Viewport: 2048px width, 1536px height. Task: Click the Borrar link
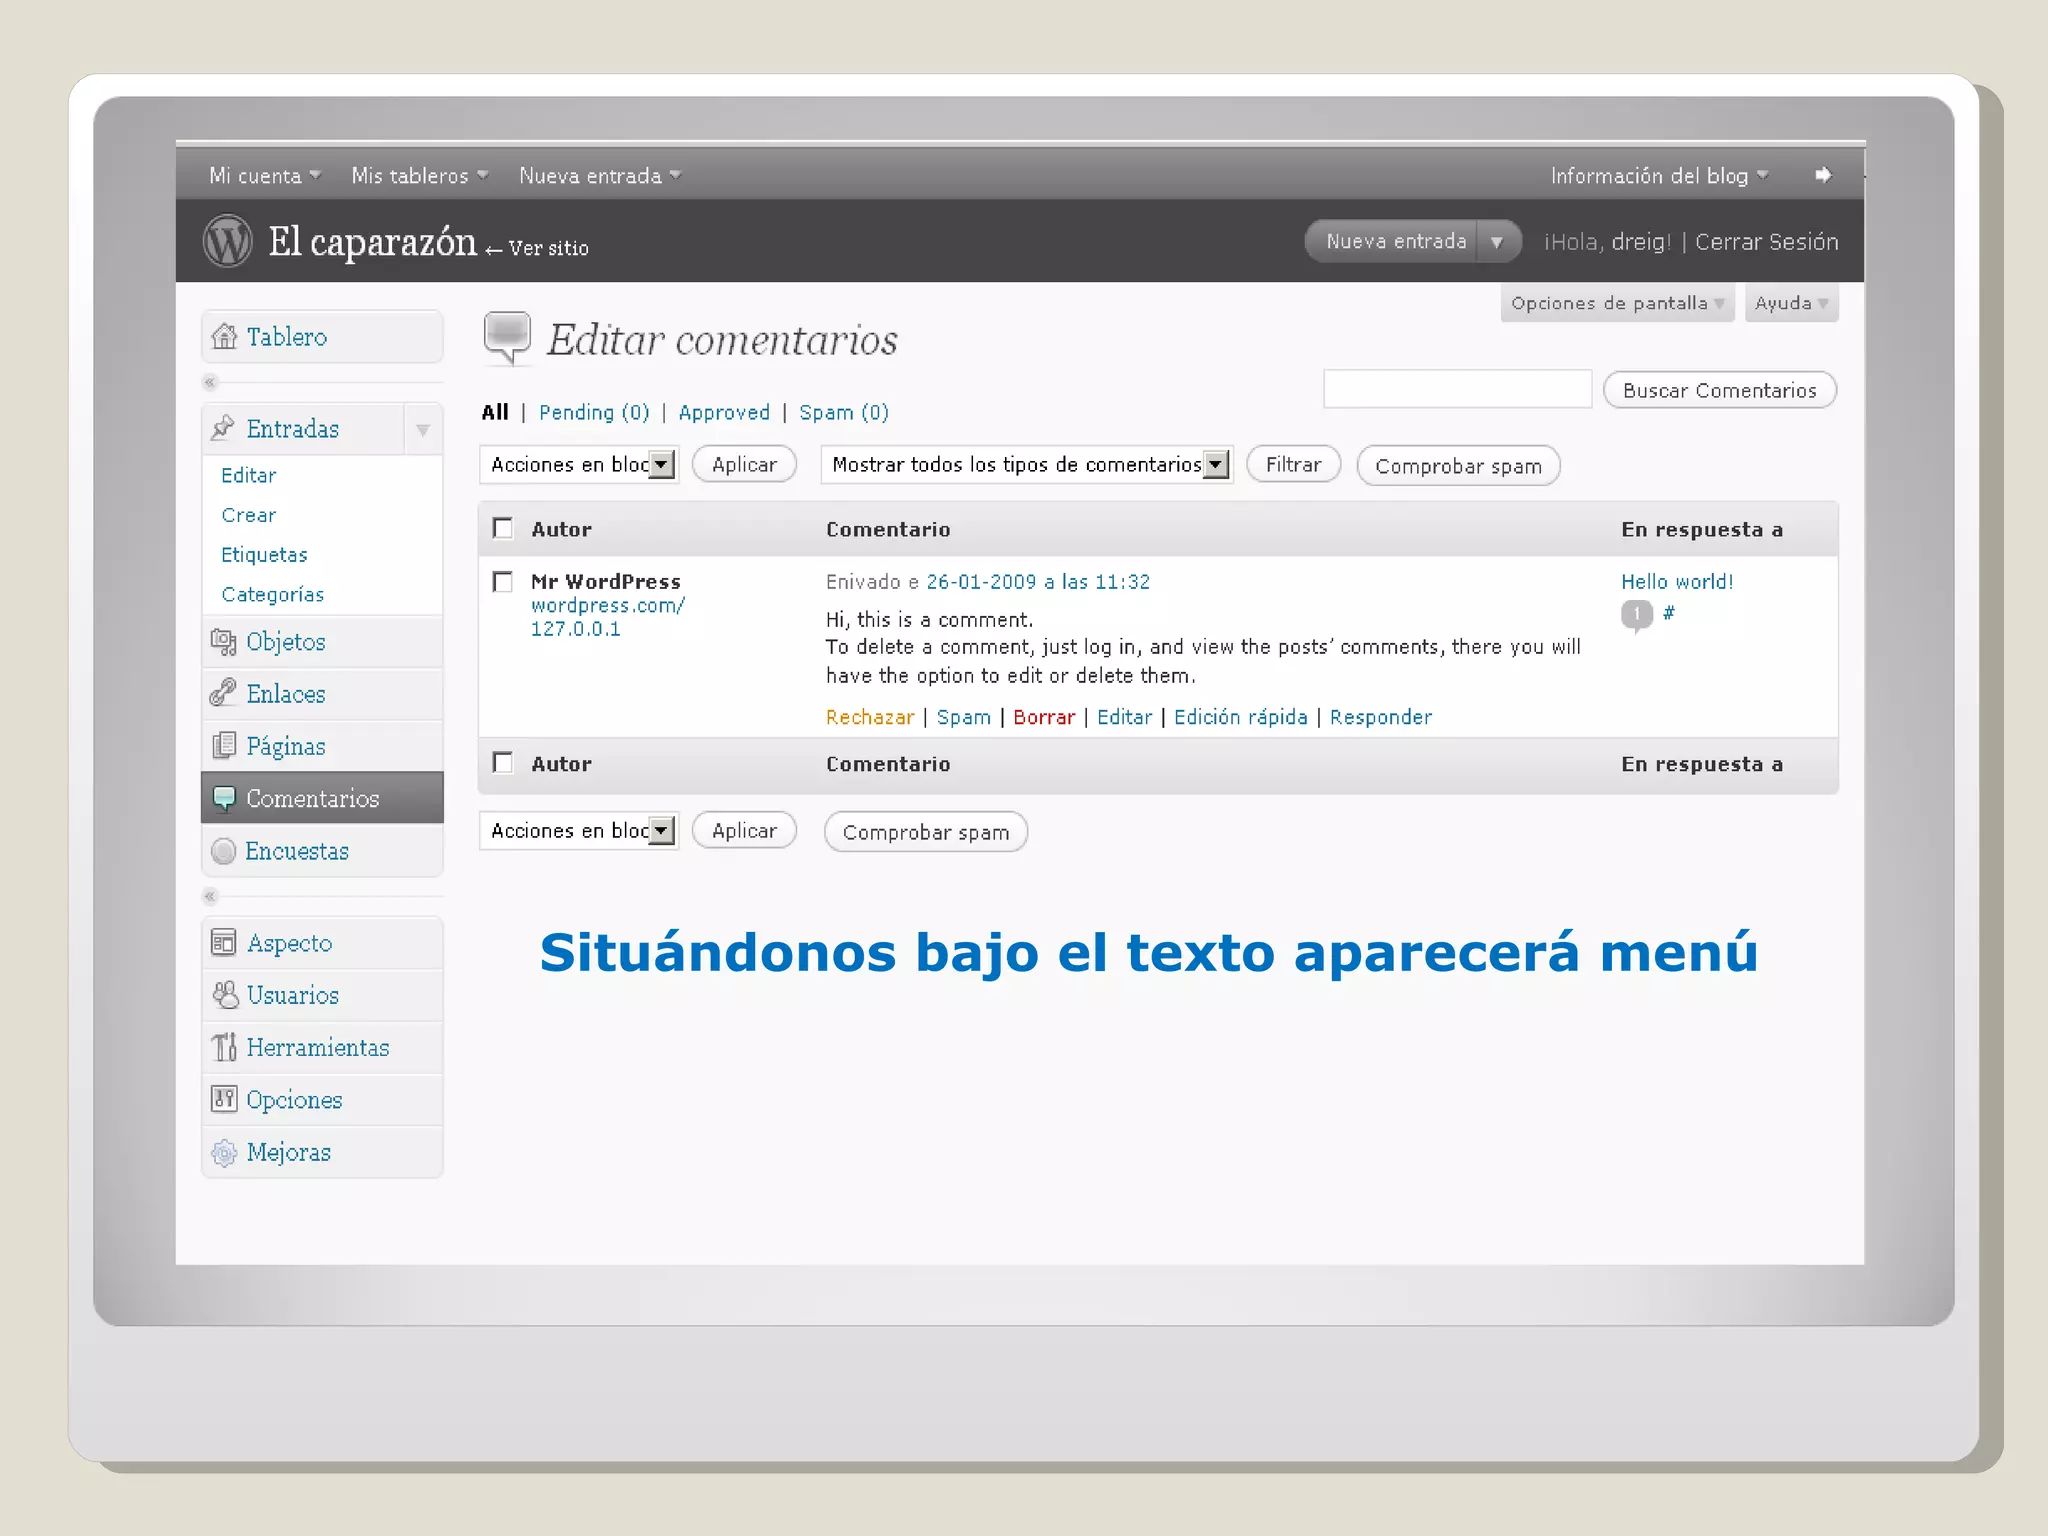(x=1044, y=717)
